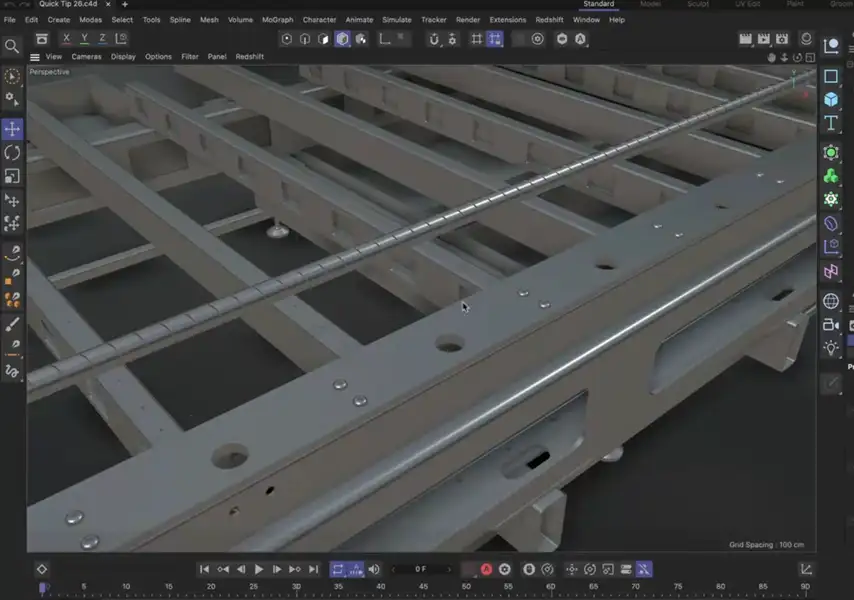Select the Move tool in the left toolbar
Viewport: 854px width, 600px height.
(x=13, y=128)
